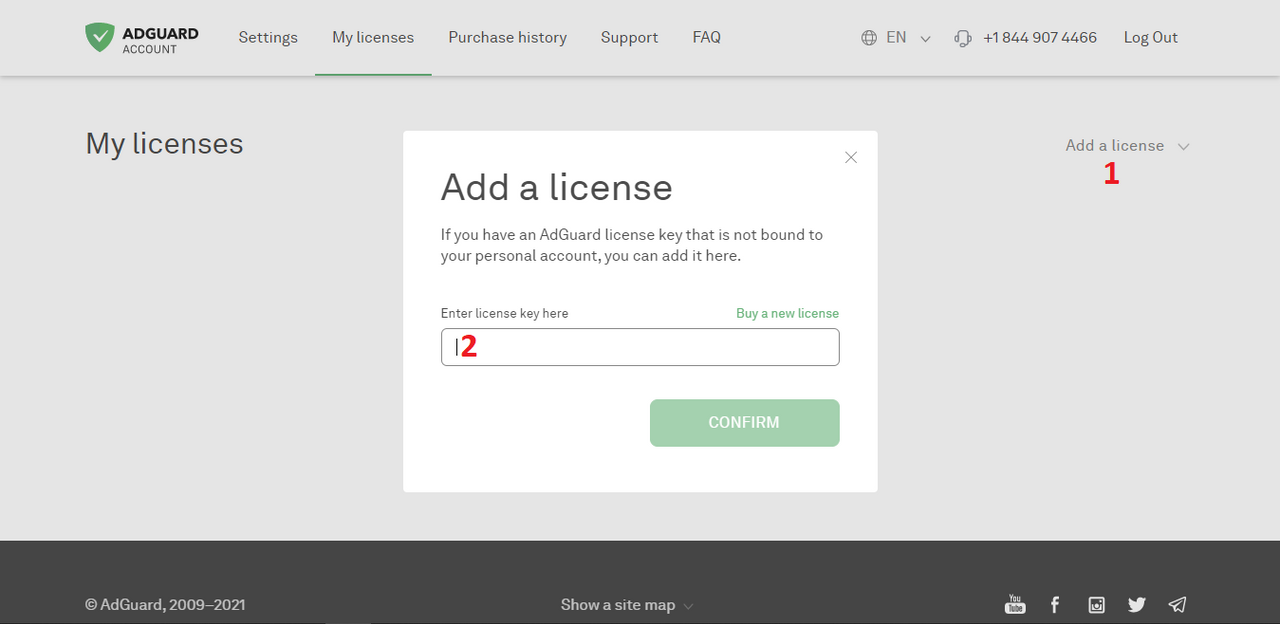This screenshot has height=624, width=1280.
Task: Open the AdGuard Telegram channel
Action: click(1178, 604)
